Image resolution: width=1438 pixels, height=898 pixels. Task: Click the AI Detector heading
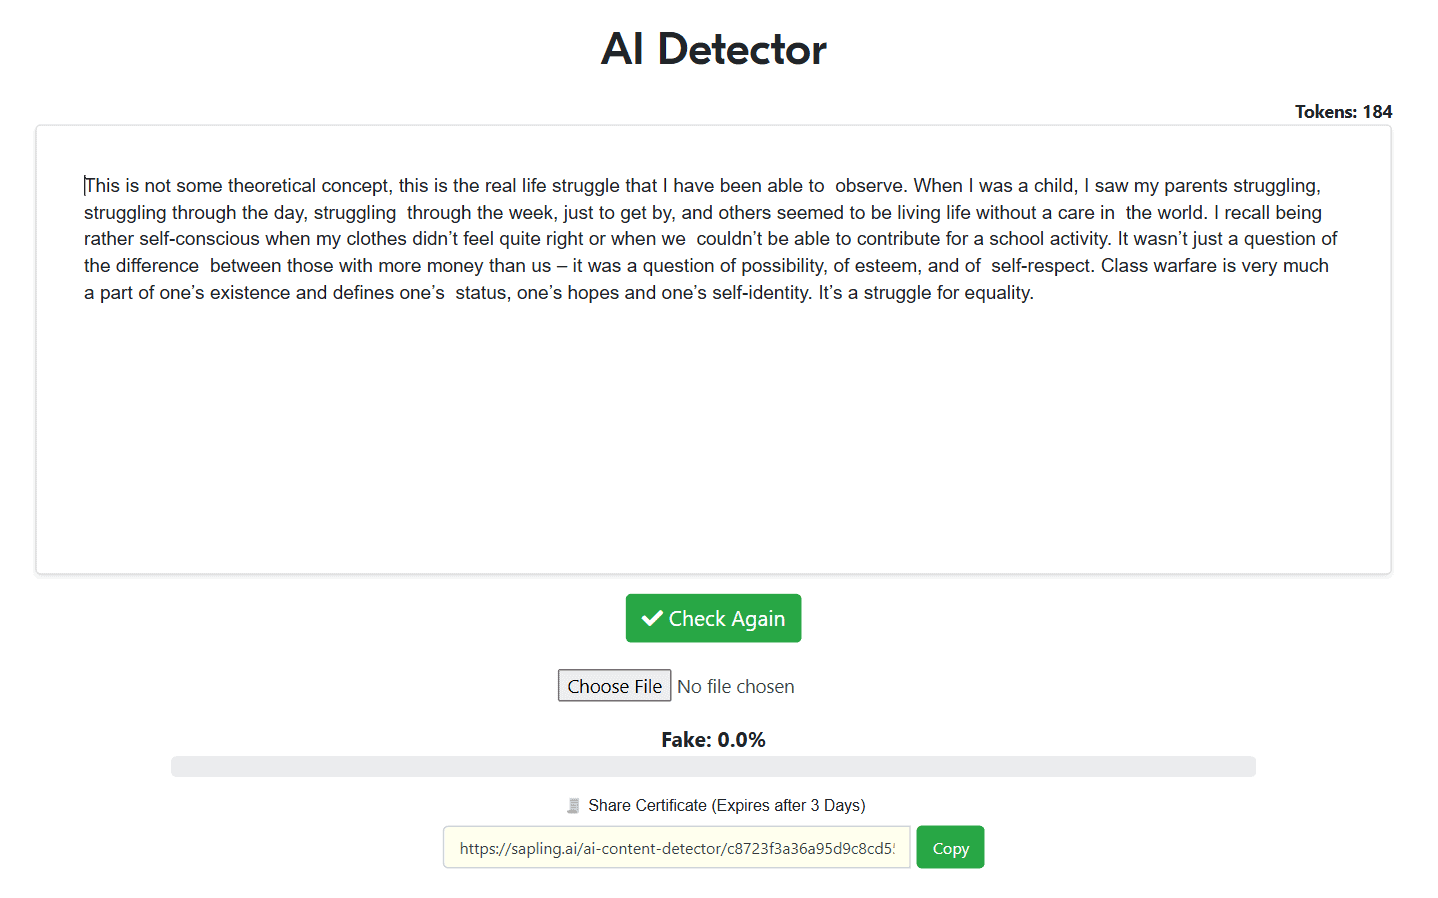click(713, 49)
